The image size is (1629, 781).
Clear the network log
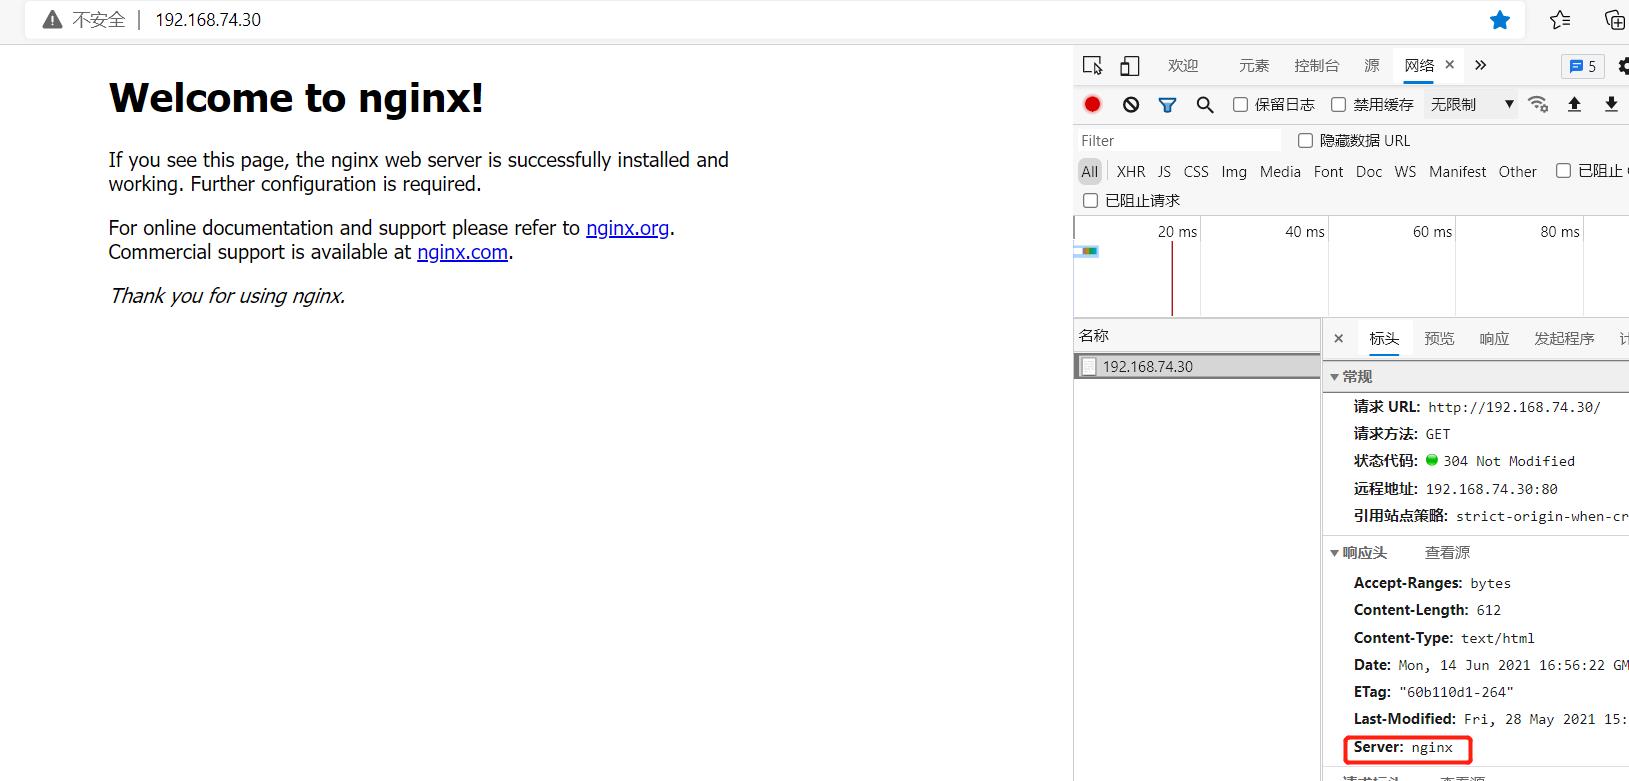[1131, 104]
